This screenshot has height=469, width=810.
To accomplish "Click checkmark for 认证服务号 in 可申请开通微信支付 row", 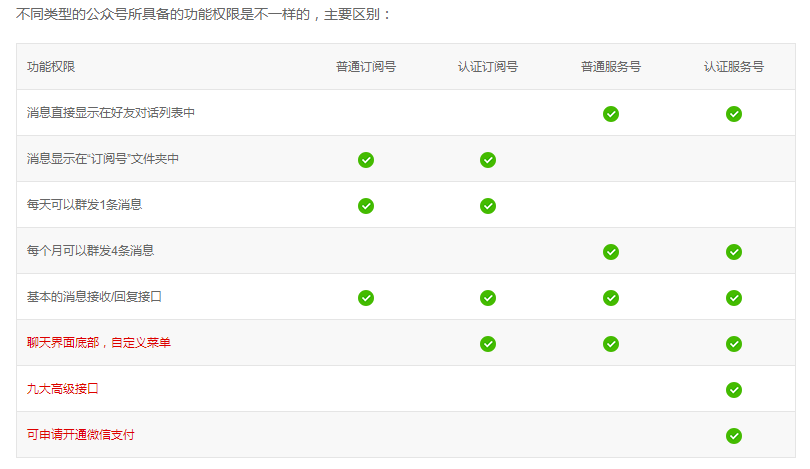I will point(733,436).
